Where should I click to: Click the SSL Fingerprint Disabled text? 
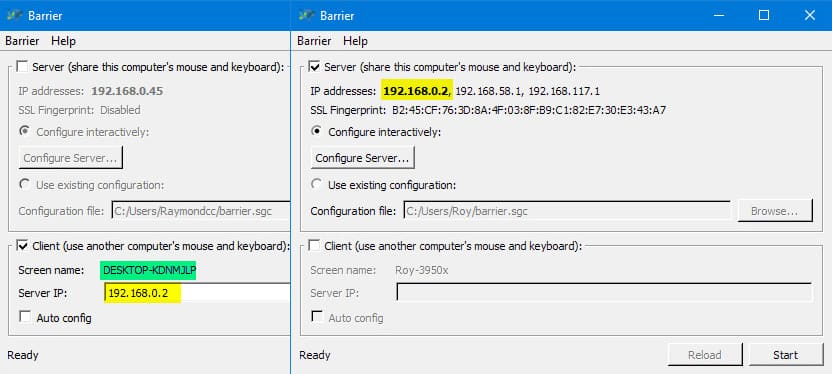click(x=120, y=110)
